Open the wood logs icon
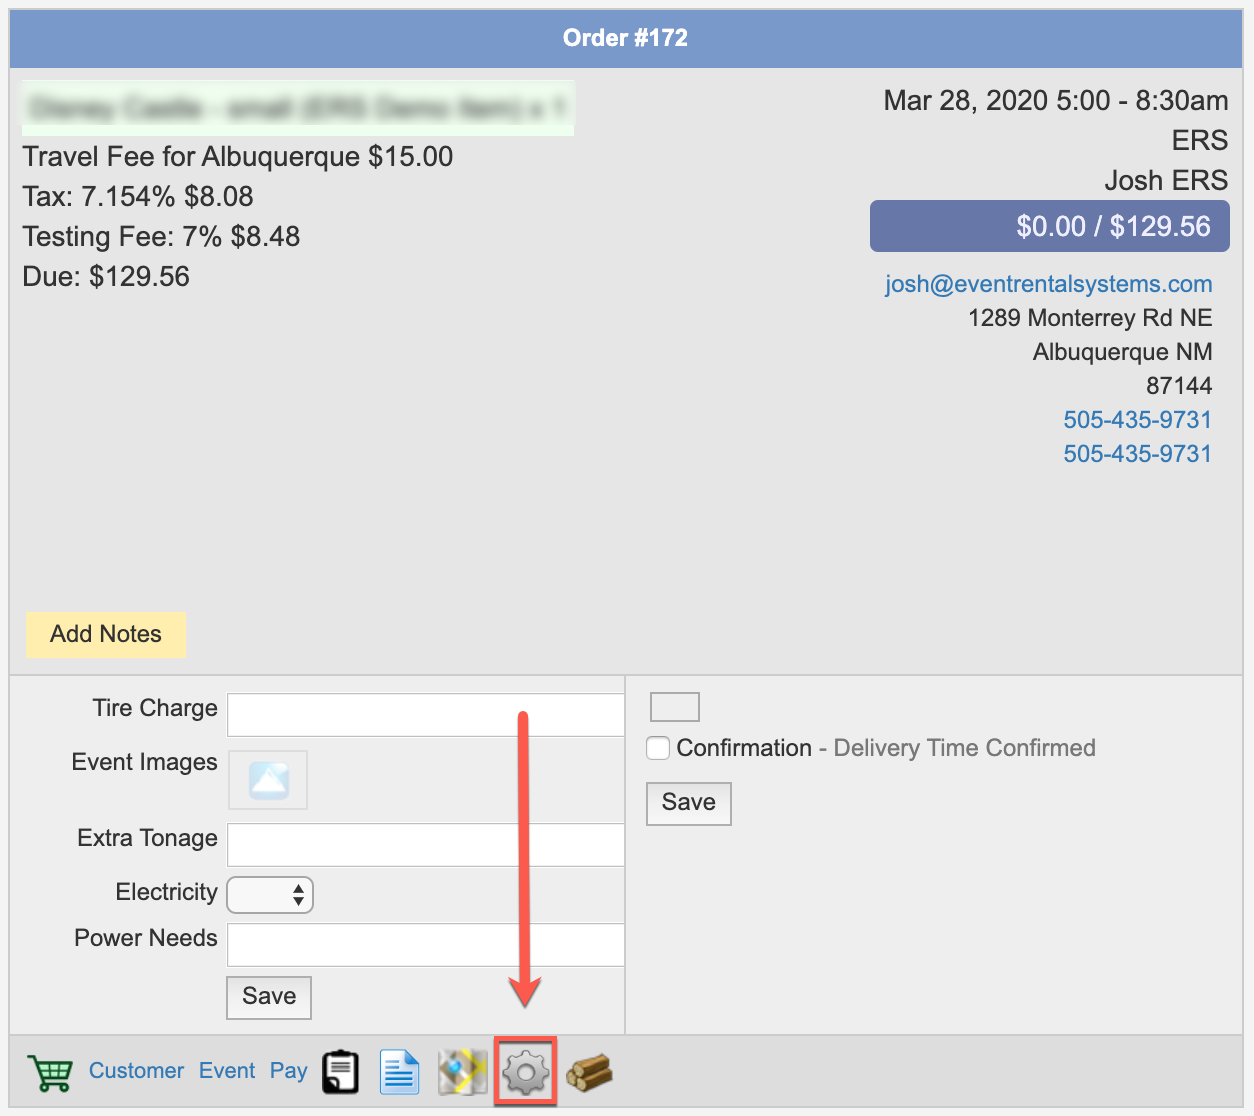Image resolution: width=1254 pixels, height=1116 pixels. pos(589,1072)
